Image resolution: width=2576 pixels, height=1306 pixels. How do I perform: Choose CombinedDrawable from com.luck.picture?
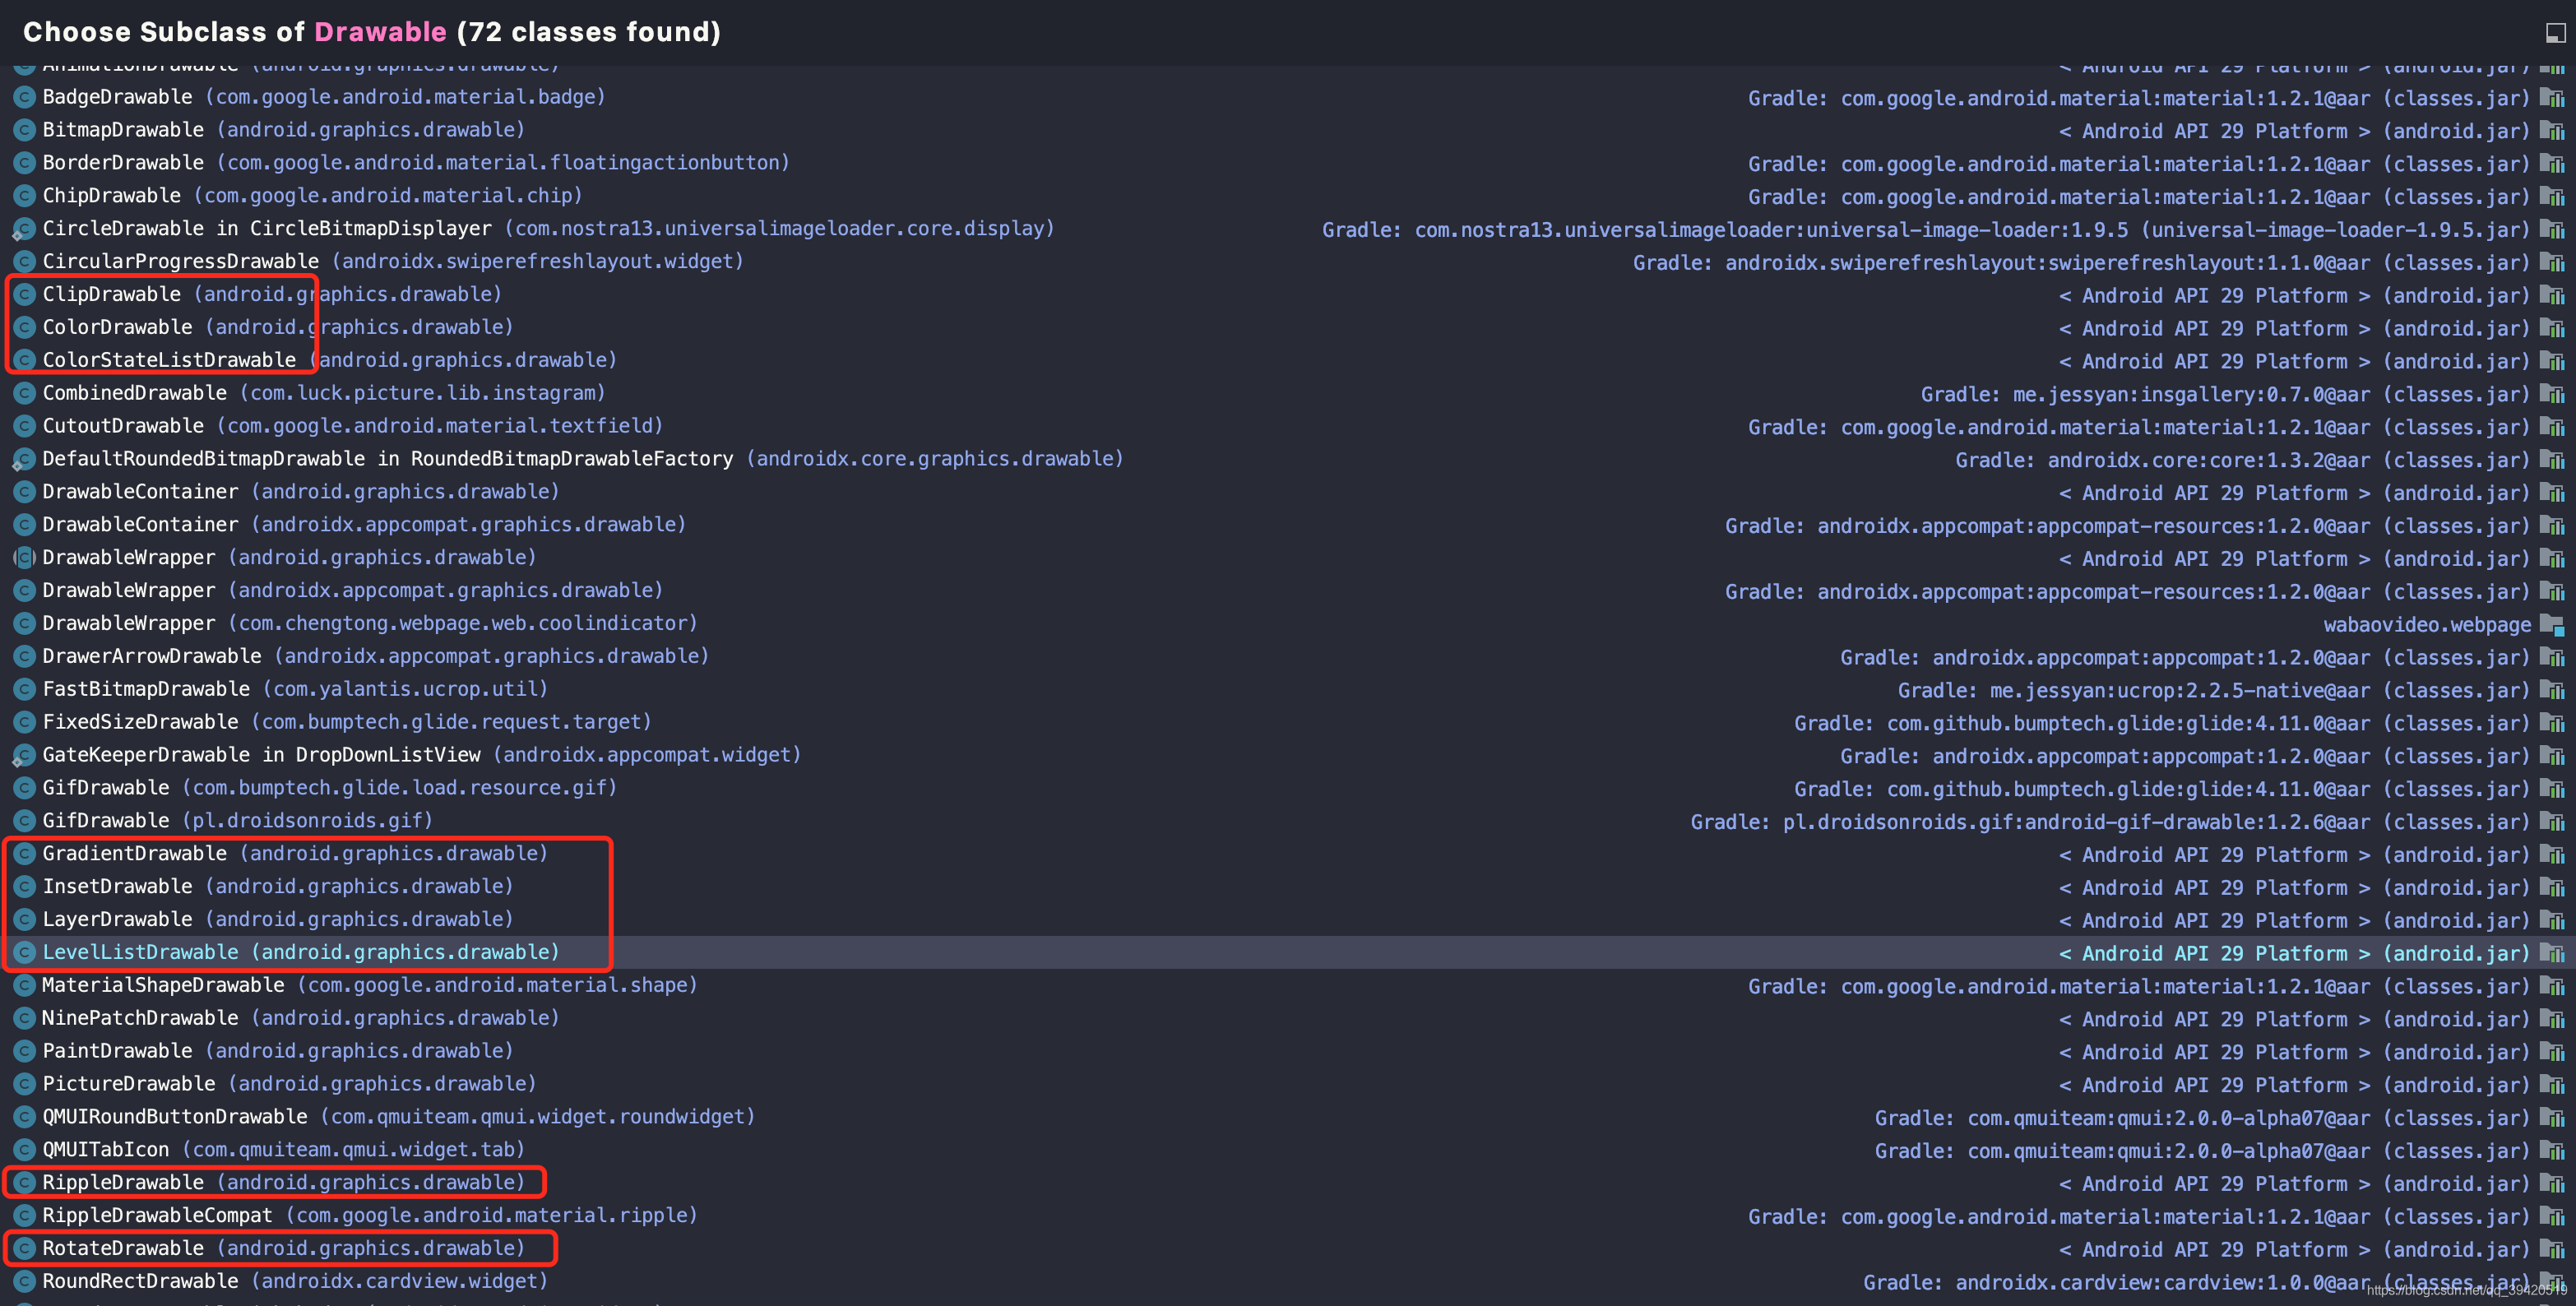pyautogui.click(x=1288, y=394)
